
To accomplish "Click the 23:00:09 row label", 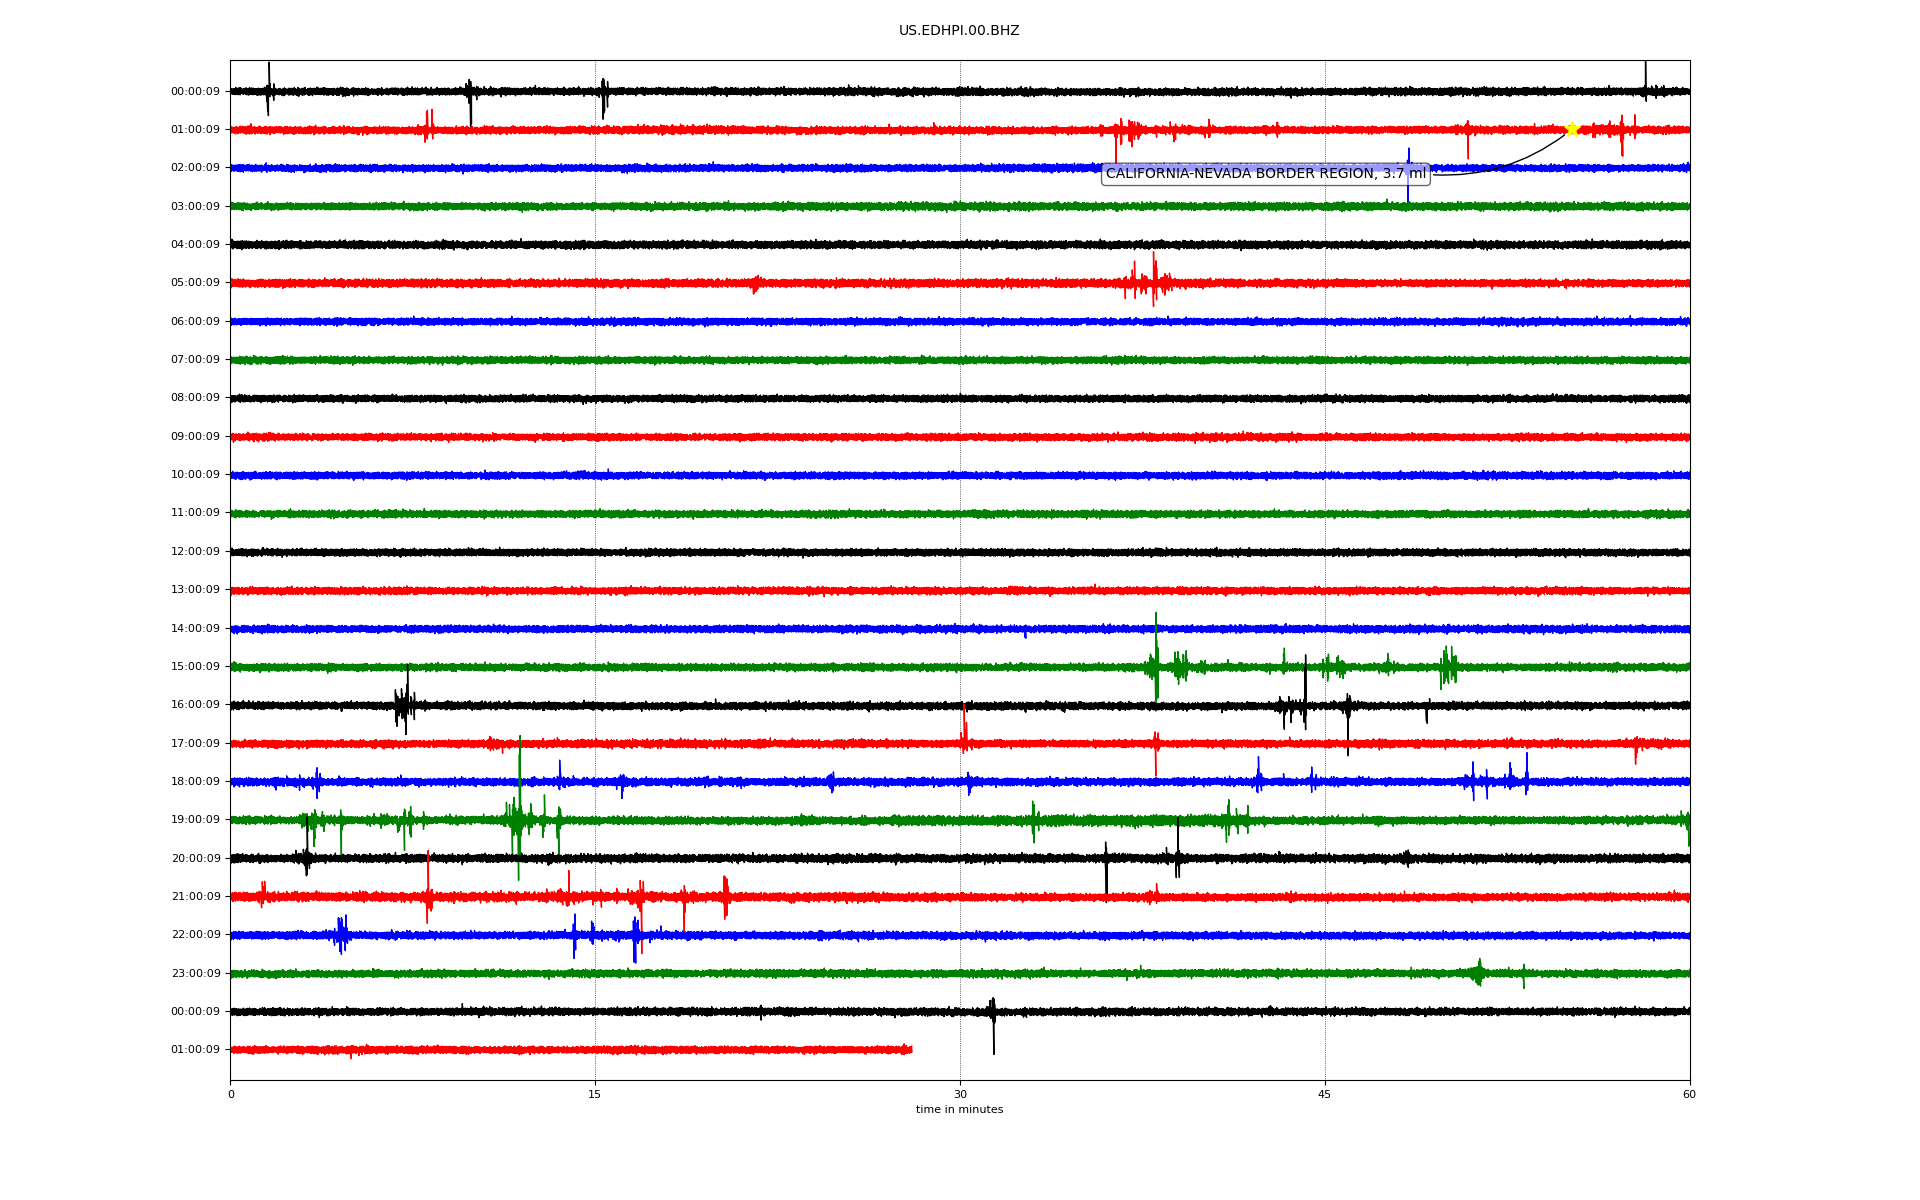I will (x=195, y=973).
